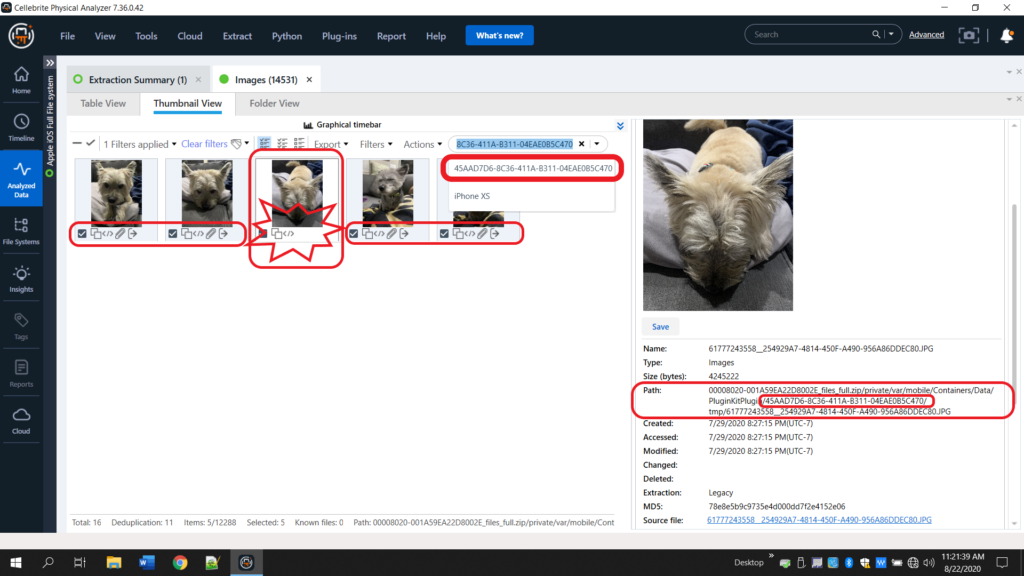
Task: Switch to the Table View tab
Action: 103,103
